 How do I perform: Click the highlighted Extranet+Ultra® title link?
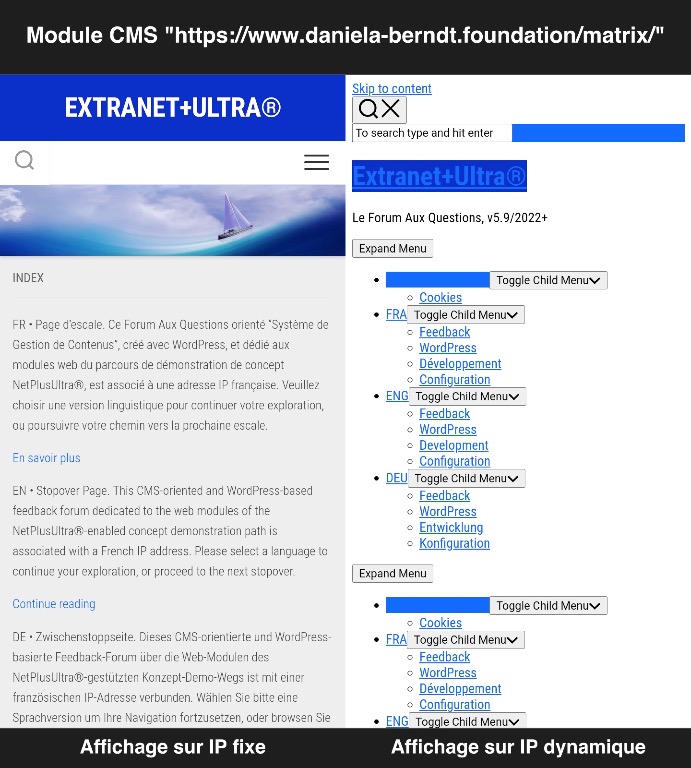tap(439, 177)
